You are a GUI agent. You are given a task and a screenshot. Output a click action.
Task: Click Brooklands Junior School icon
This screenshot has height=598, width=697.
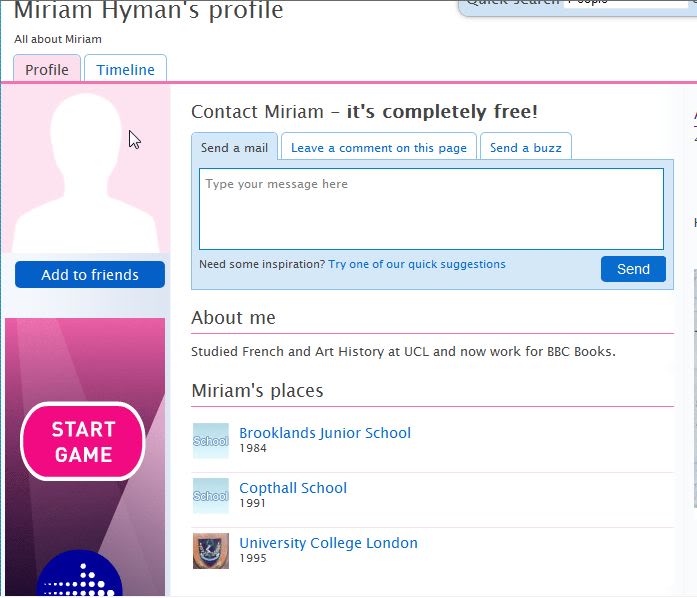click(x=211, y=441)
